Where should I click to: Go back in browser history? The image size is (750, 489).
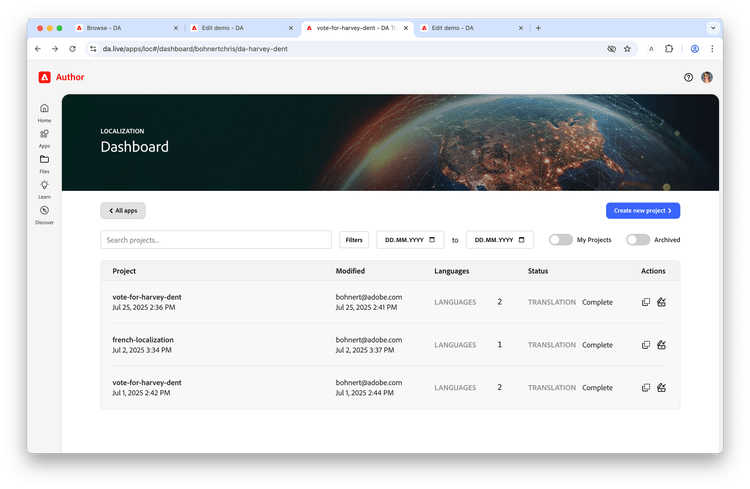pos(38,49)
